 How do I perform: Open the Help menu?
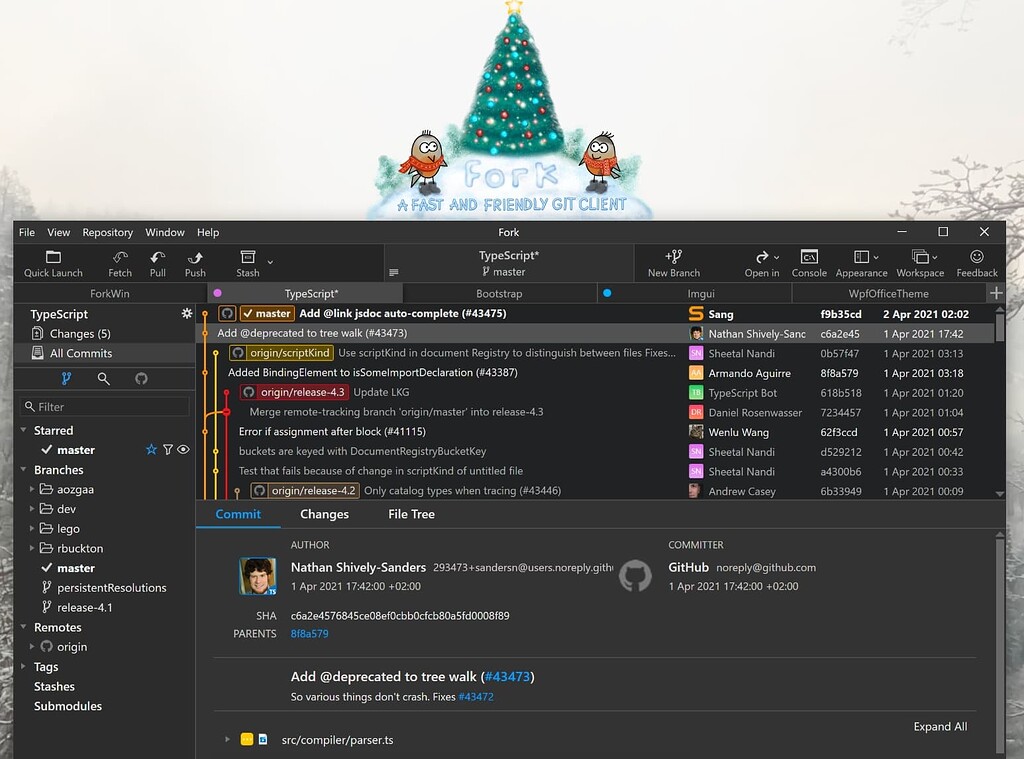[208, 232]
